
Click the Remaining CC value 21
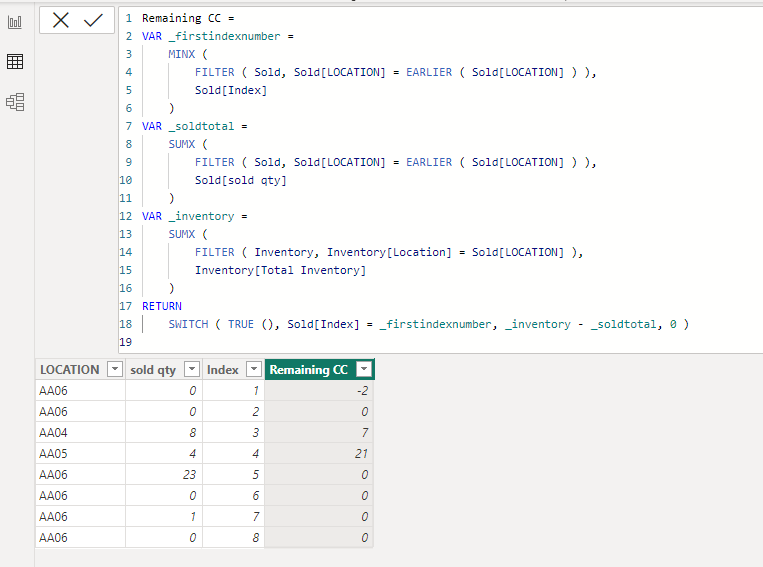[x=319, y=454]
